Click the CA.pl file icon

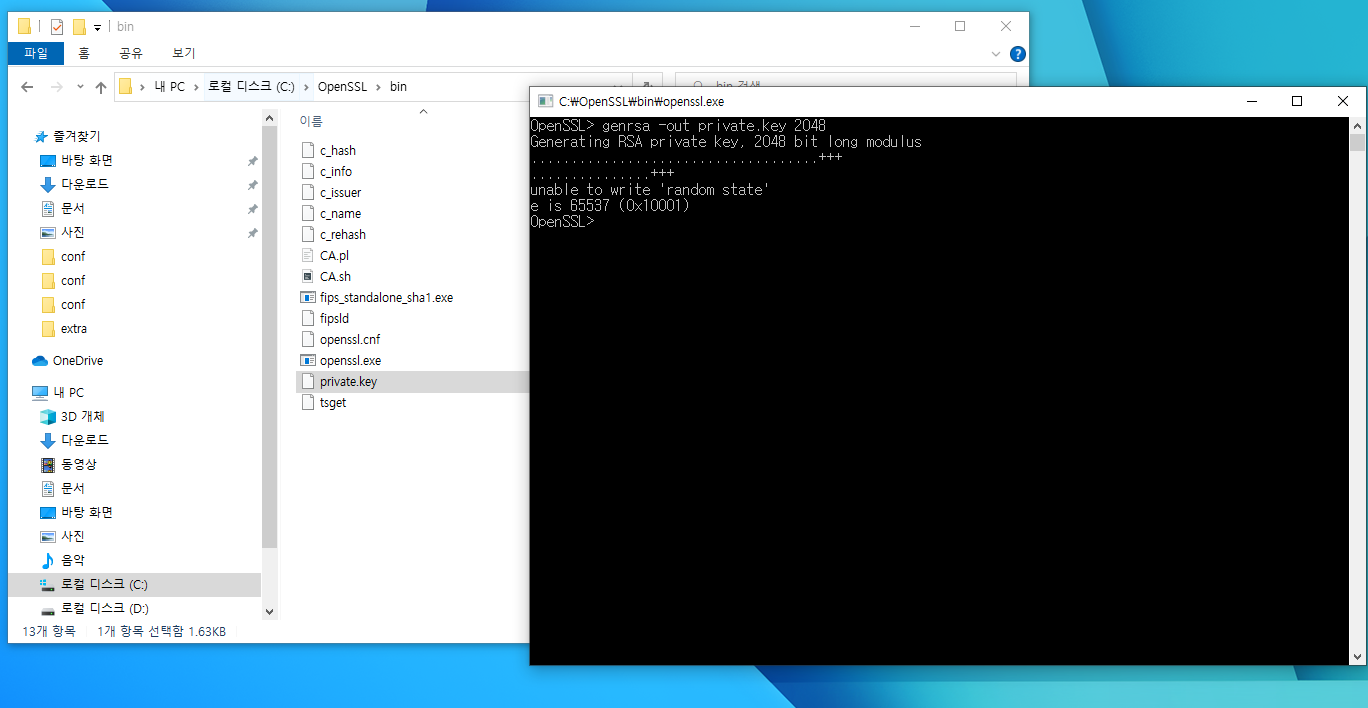tap(308, 255)
